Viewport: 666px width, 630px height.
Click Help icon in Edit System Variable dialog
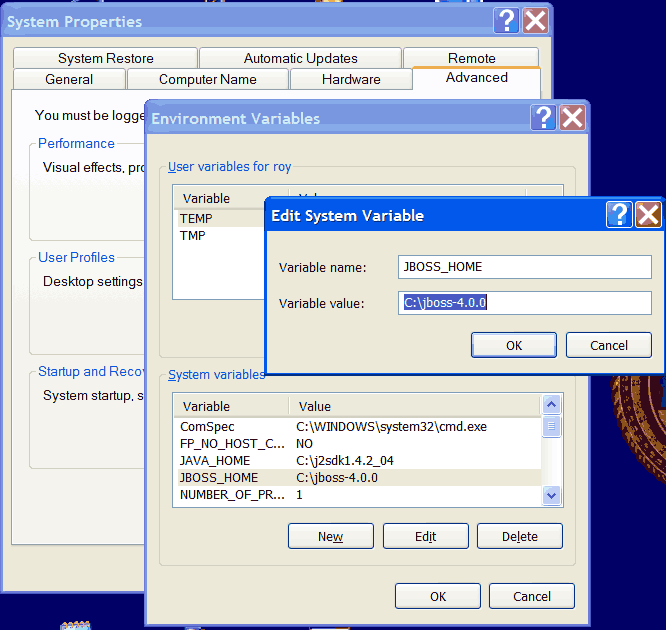[620, 214]
